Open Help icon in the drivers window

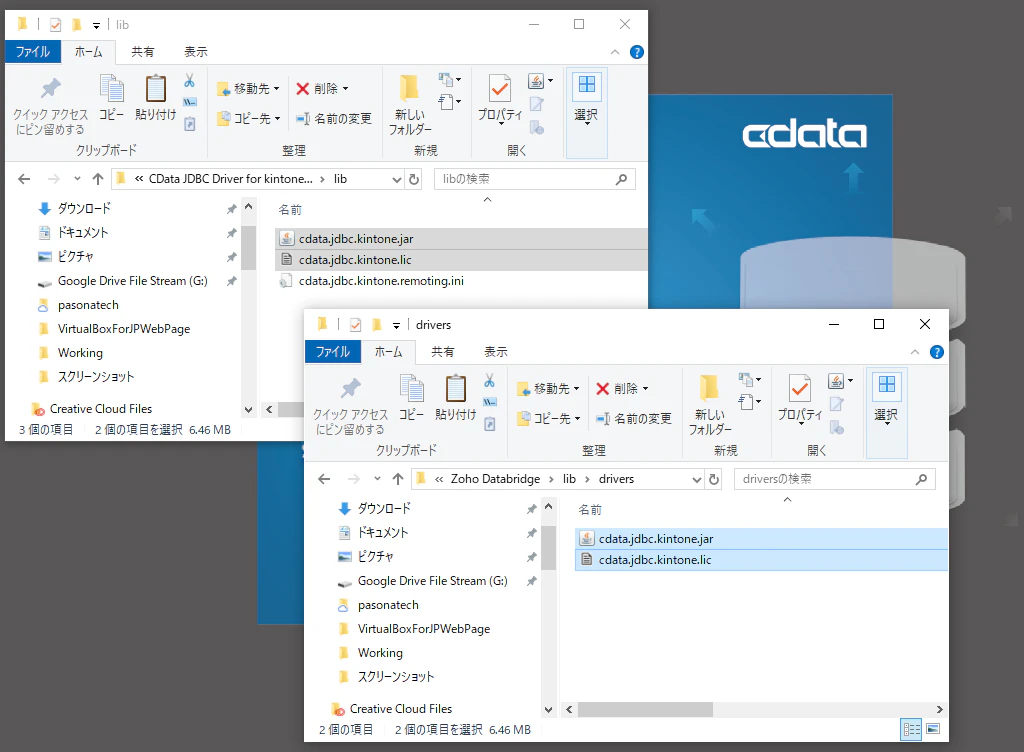pyautogui.click(x=936, y=352)
